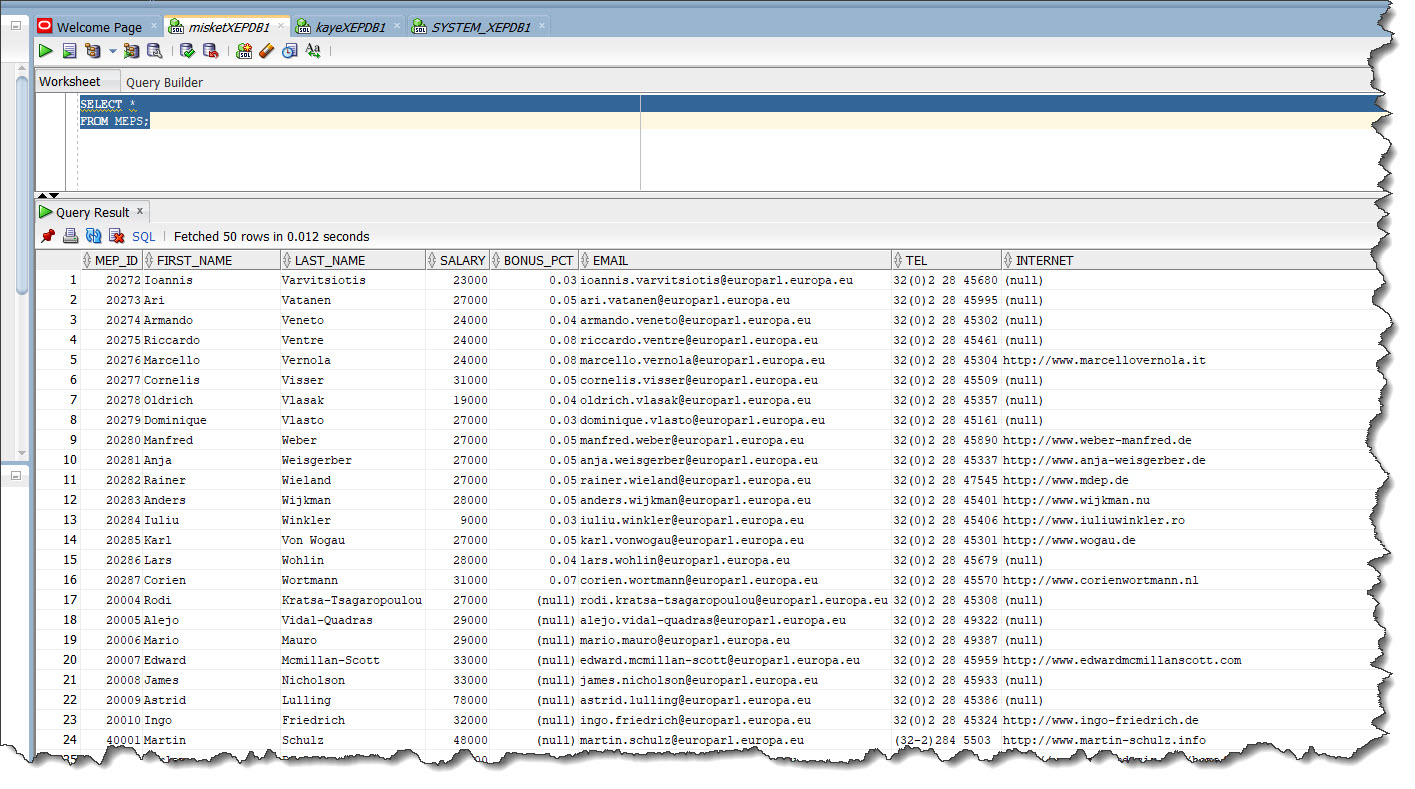Click the Clear eraser icon
The width and height of the screenshot is (1415, 789).
pos(266,50)
